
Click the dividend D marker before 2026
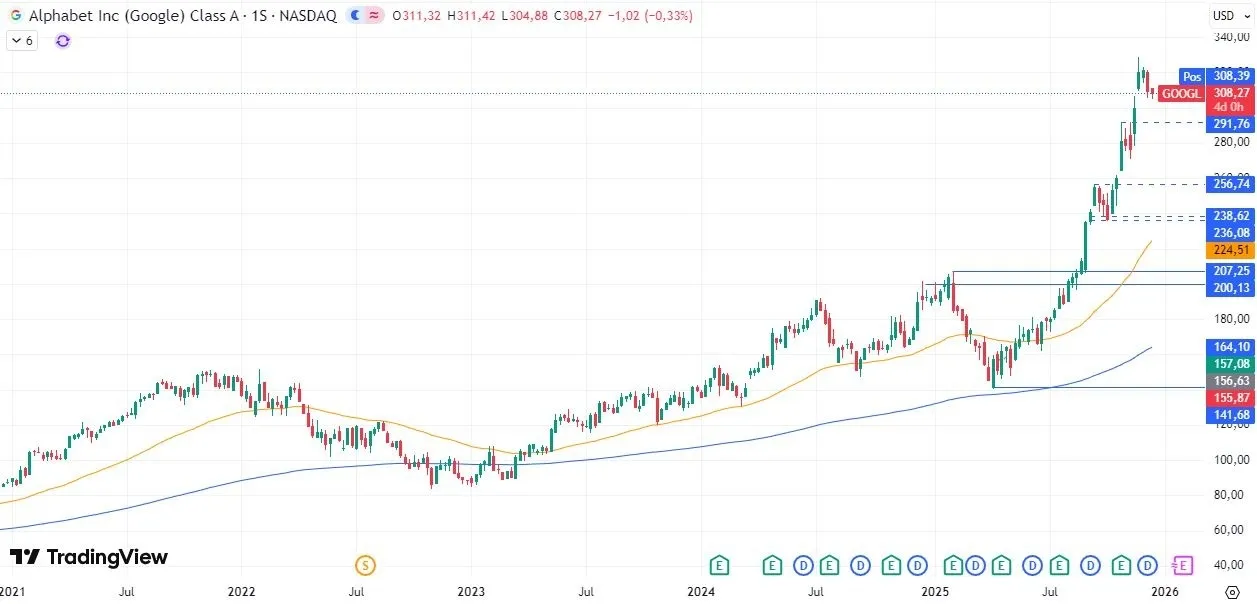pos(1148,565)
